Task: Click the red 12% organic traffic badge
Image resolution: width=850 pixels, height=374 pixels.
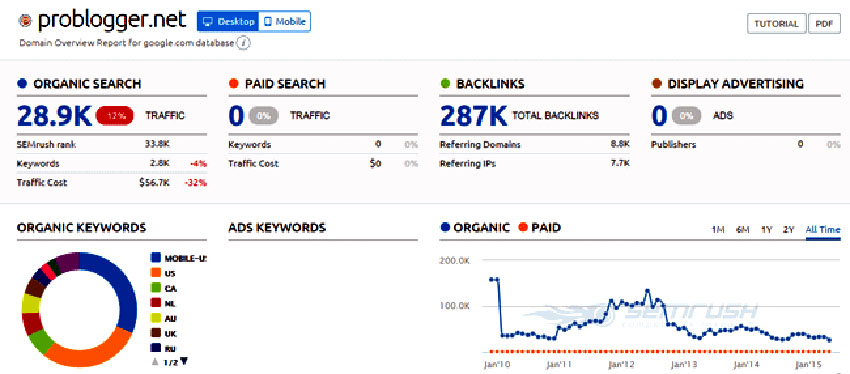Action: [x=115, y=115]
